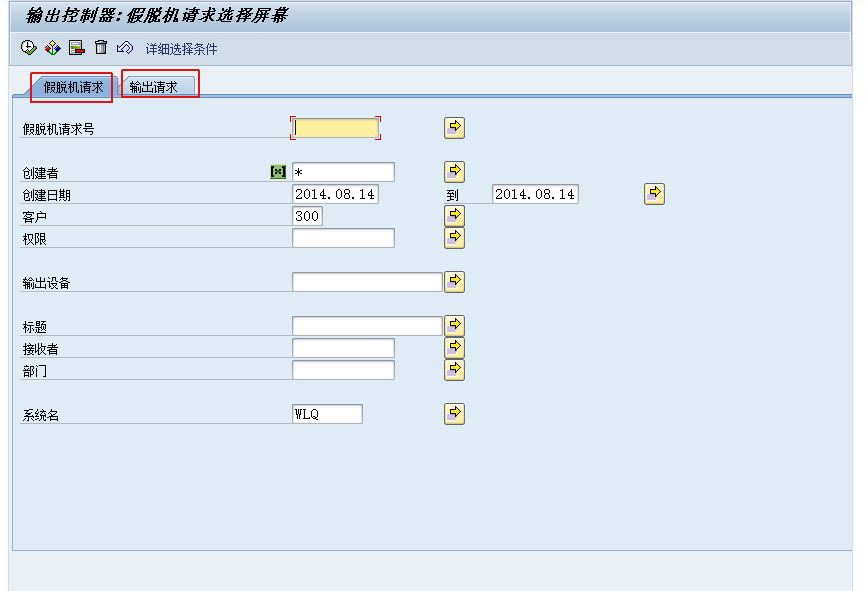The height and width of the screenshot is (591, 867).
Task: Click the green selection option icon beside 创建者
Action: (x=278, y=172)
